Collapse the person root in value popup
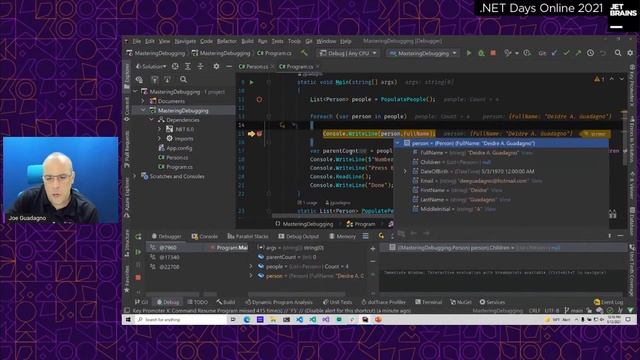 coord(398,143)
